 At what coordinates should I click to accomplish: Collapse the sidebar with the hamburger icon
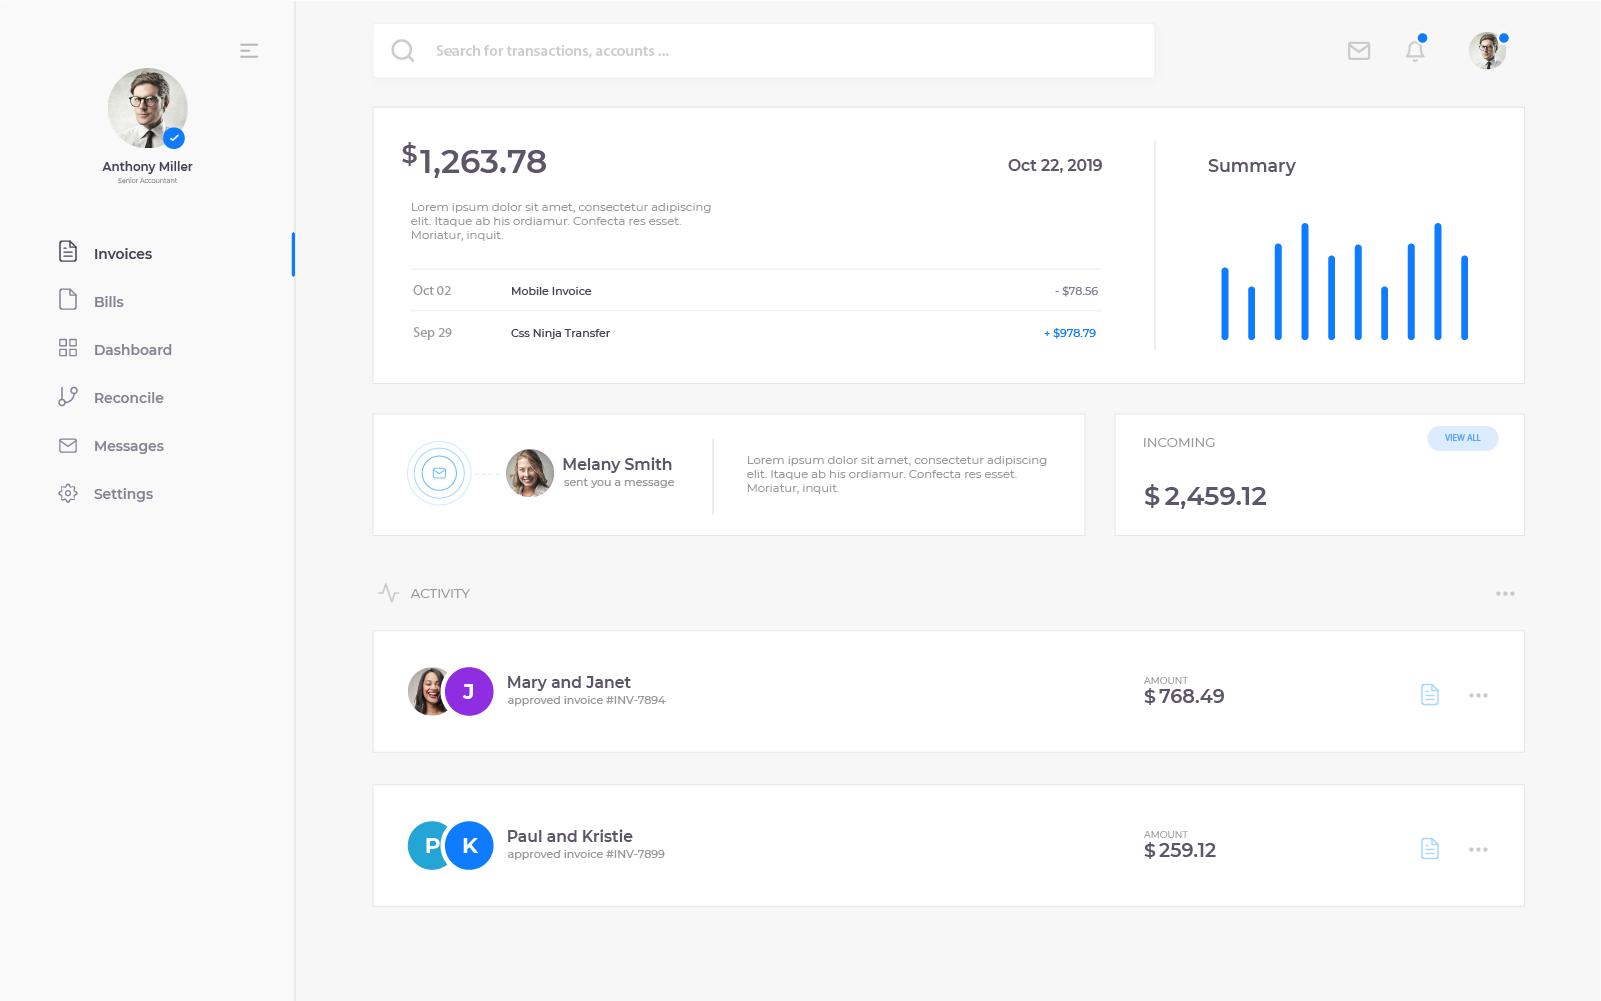[x=249, y=51]
